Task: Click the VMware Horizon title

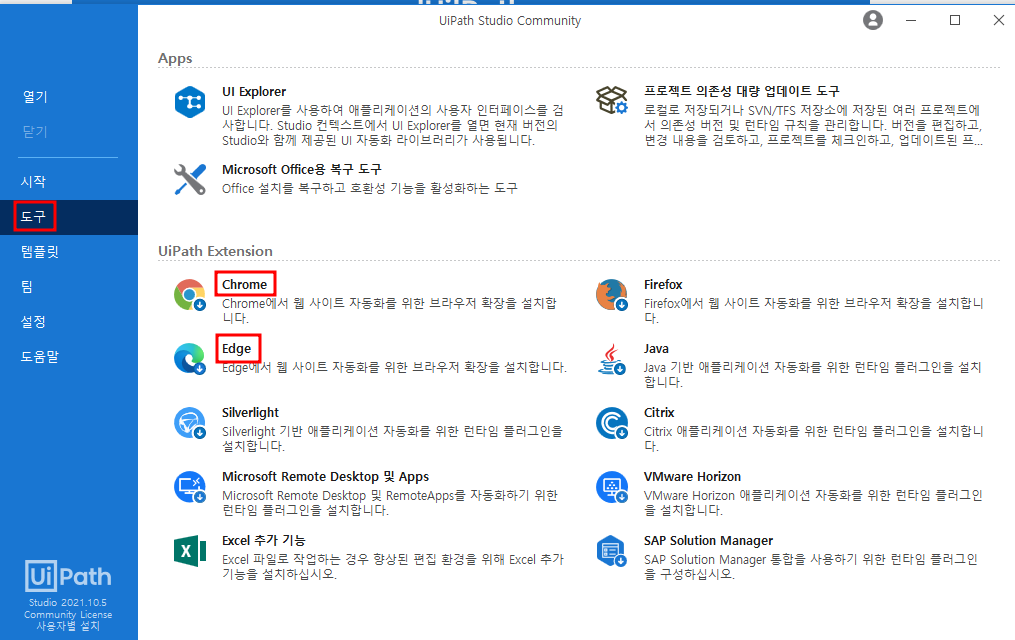Action: (692, 476)
